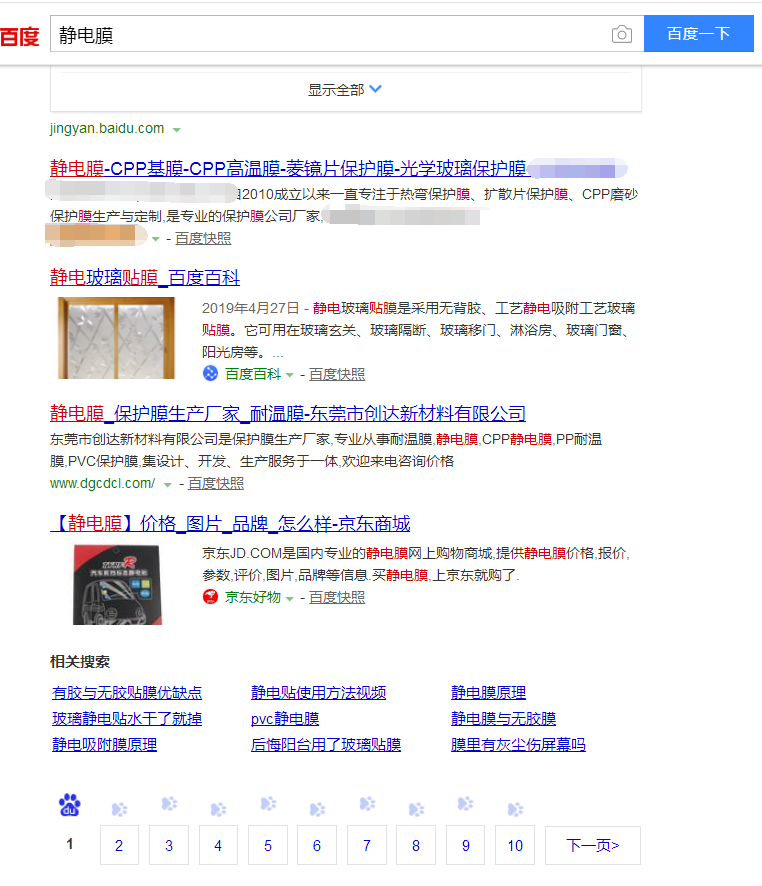
Task: Go to results page 8
Action: click(416, 845)
